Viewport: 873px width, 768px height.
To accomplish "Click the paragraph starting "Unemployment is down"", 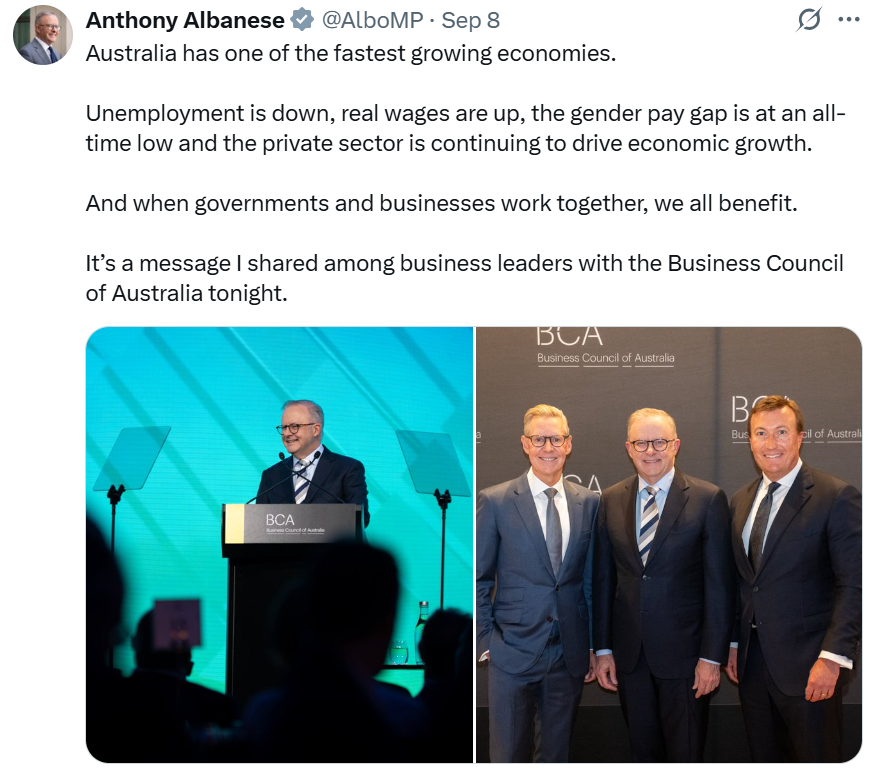I will 465,128.
